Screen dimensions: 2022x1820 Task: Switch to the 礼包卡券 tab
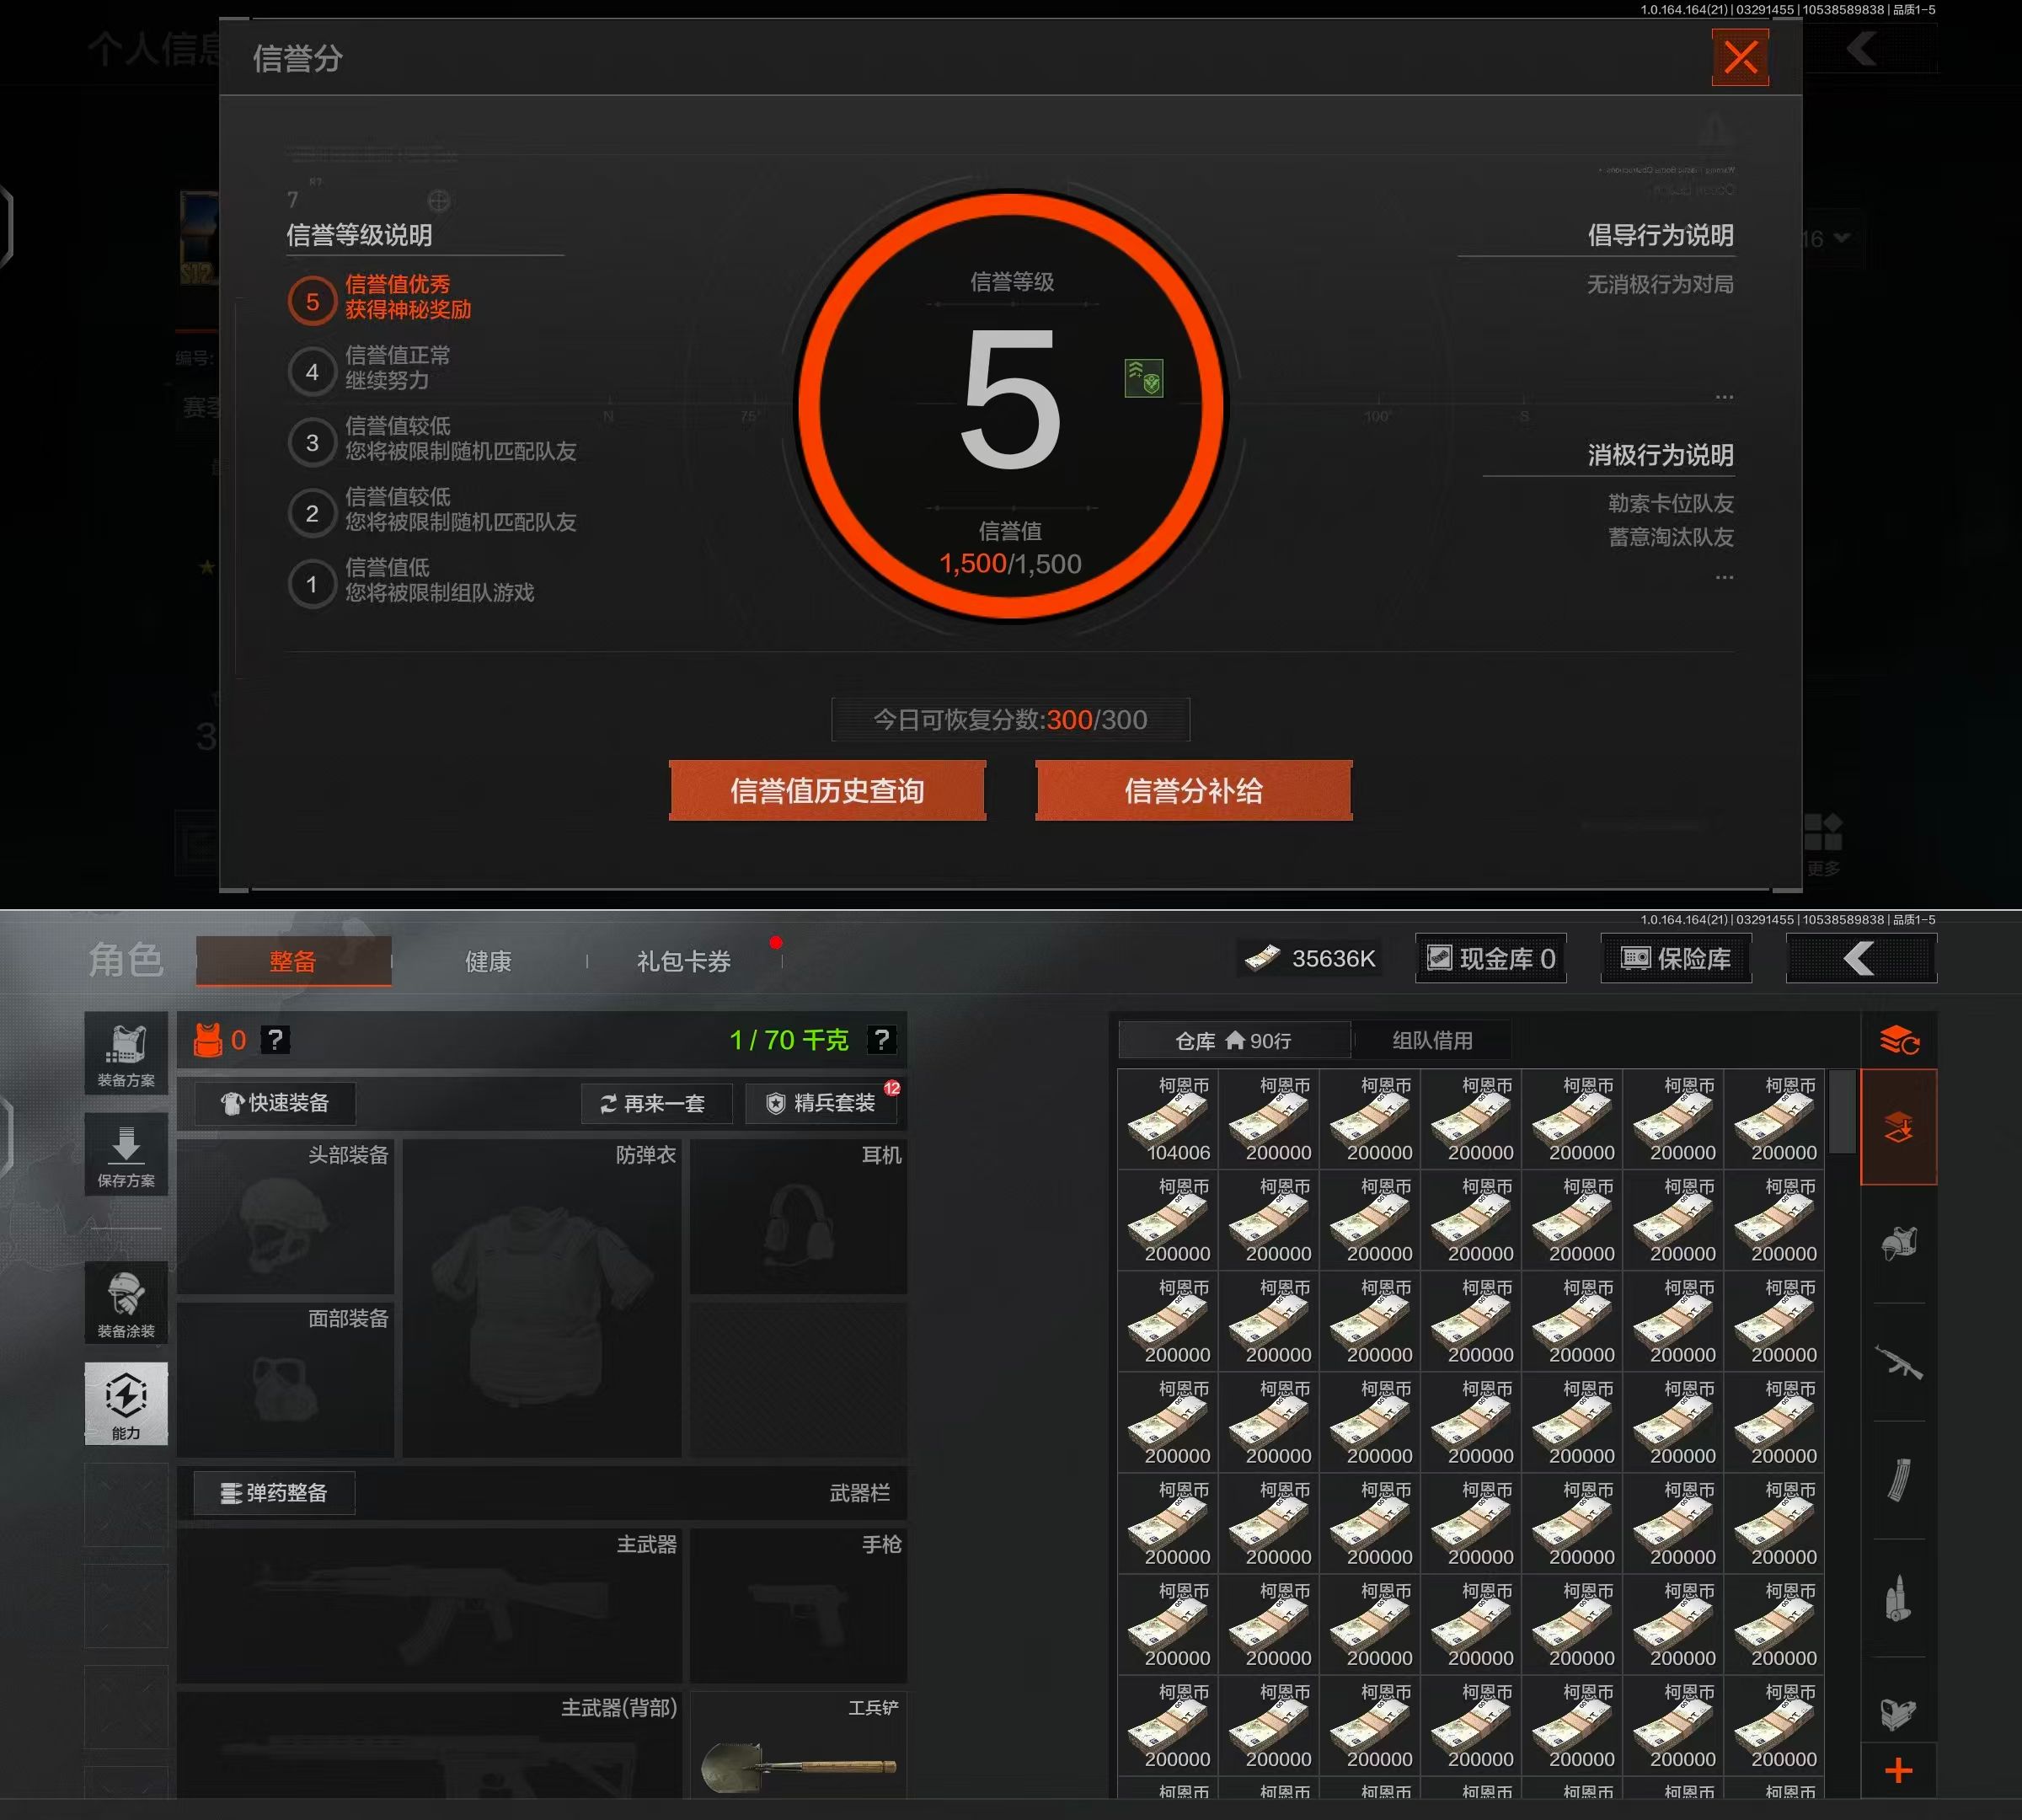click(684, 962)
